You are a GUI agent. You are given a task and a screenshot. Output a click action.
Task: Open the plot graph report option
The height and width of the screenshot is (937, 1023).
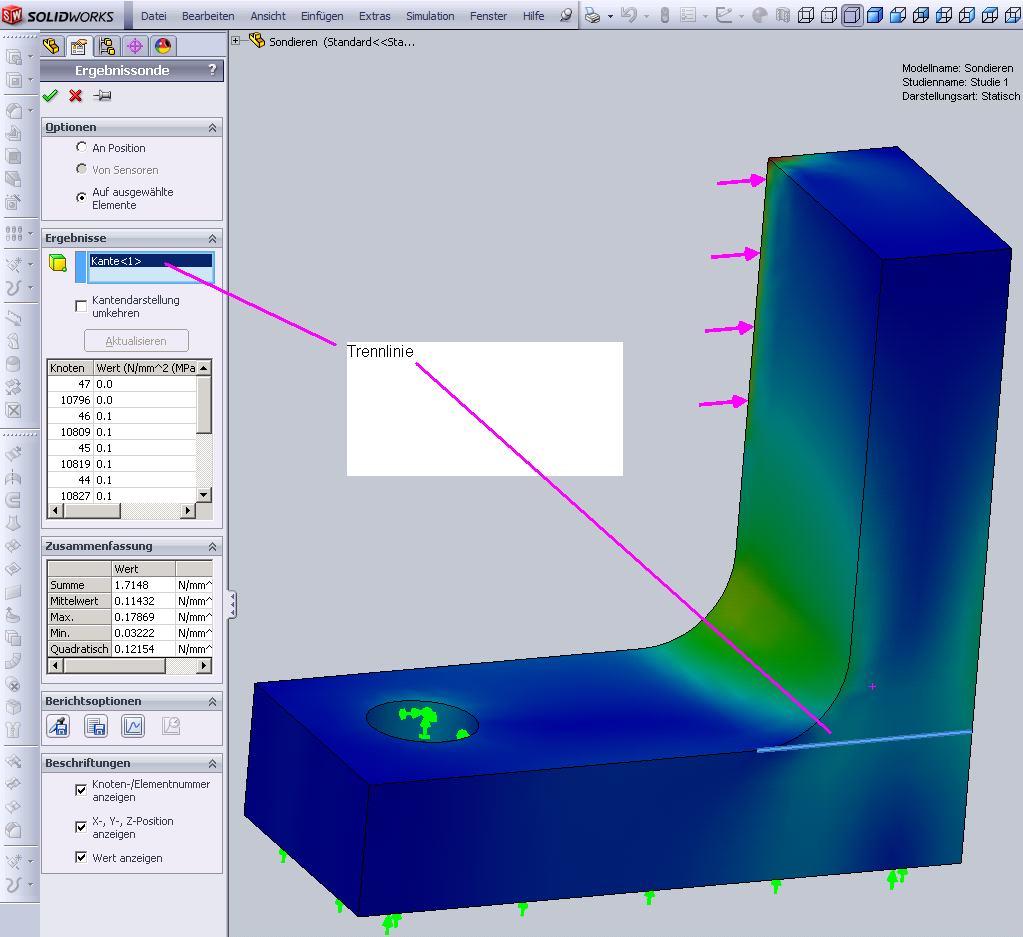[x=133, y=727]
